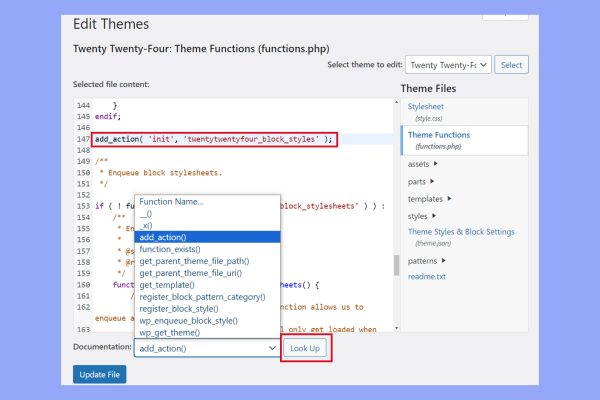This screenshot has height=400, width=600.
Task: Click the Update File button
Action: pos(99,374)
